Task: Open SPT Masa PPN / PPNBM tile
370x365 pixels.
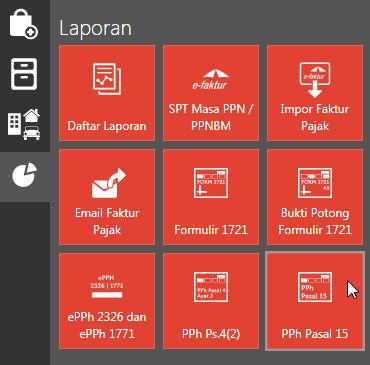Action: pos(211,93)
